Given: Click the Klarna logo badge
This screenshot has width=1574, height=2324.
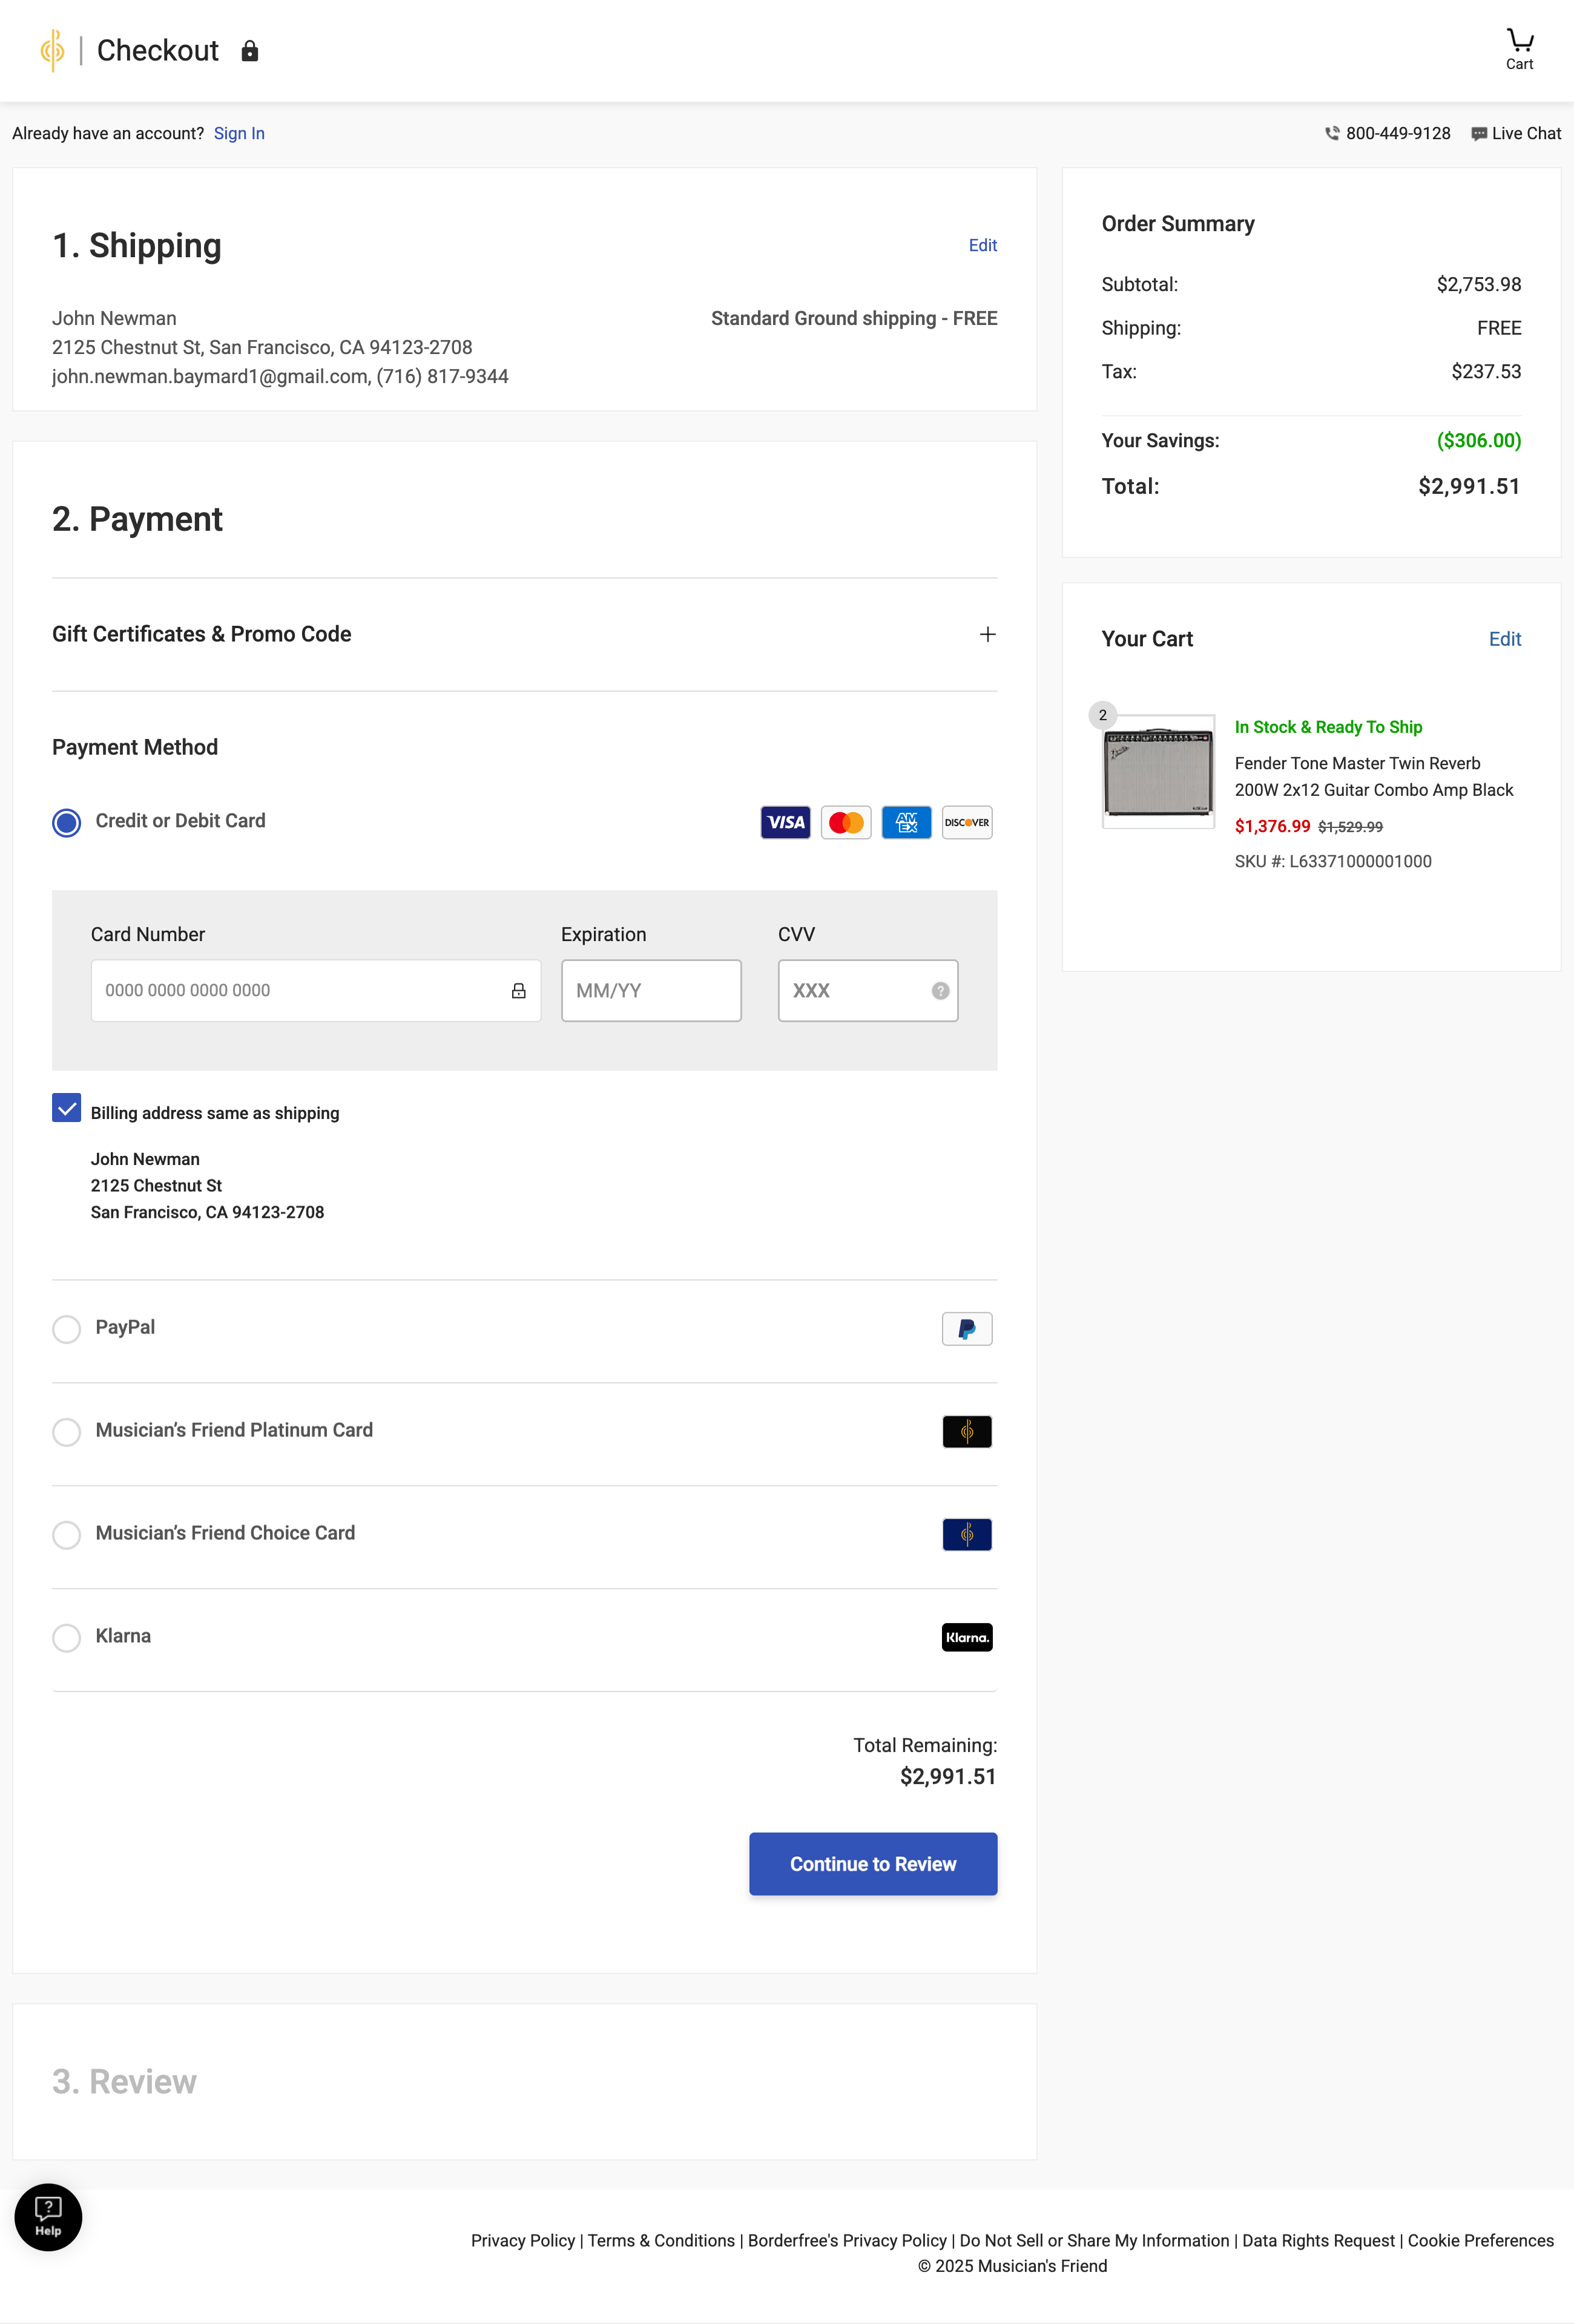Looking at the screenshot, I should point(966,1637).
